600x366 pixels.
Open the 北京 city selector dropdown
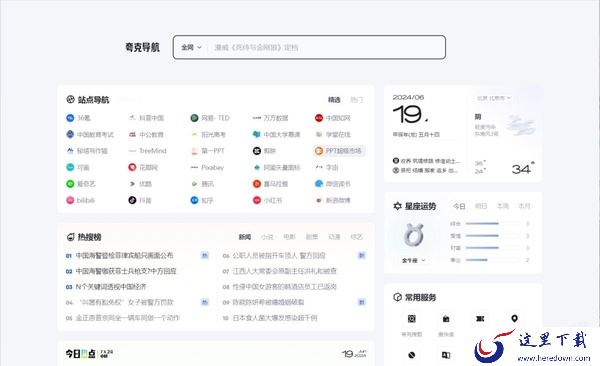(x=494, y=98)
